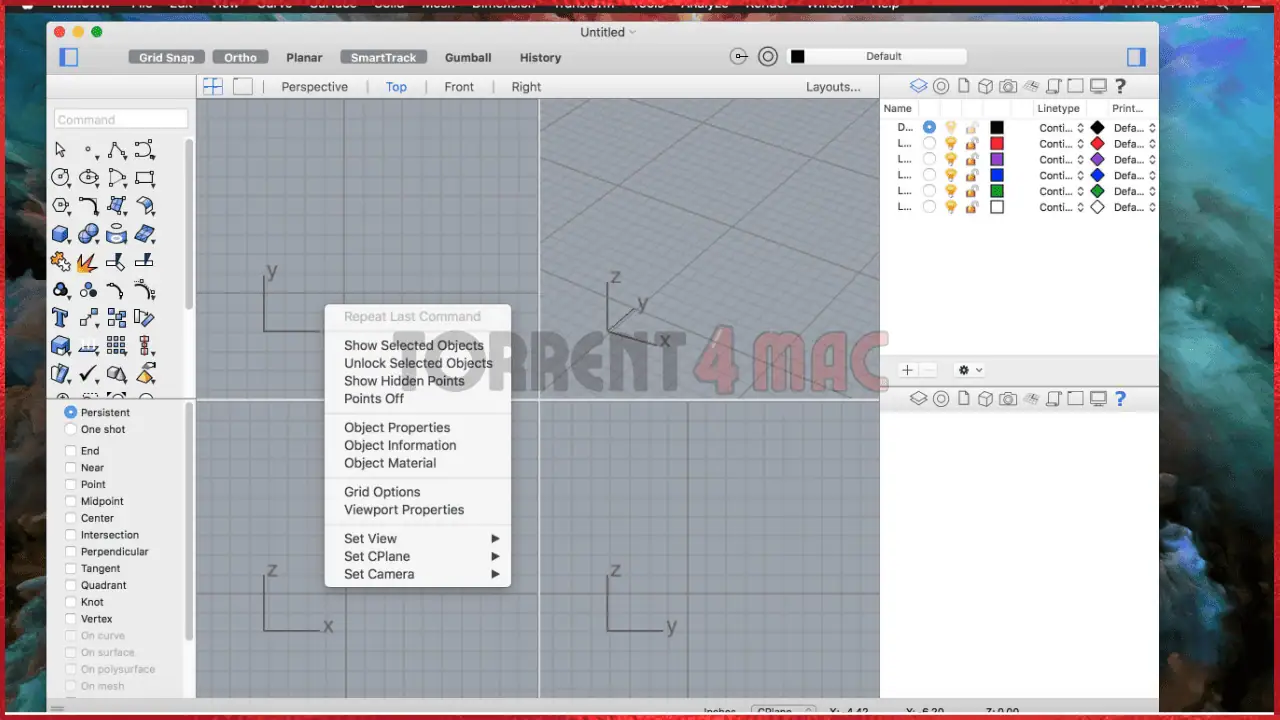The width and height of the screenshot is (1280, 720).
Task: Check the Intersection snap option
Action: tap(71, 535)
